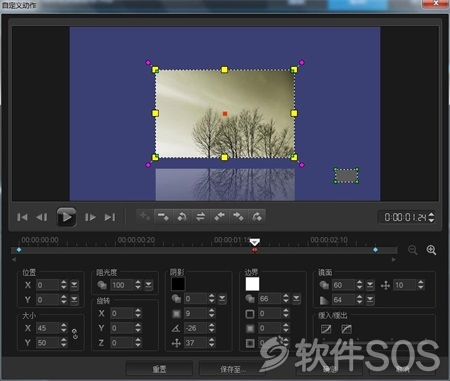Click shadow distance field showing 37
The height and width of the screenshot is (381, 450).
(196, 343)
